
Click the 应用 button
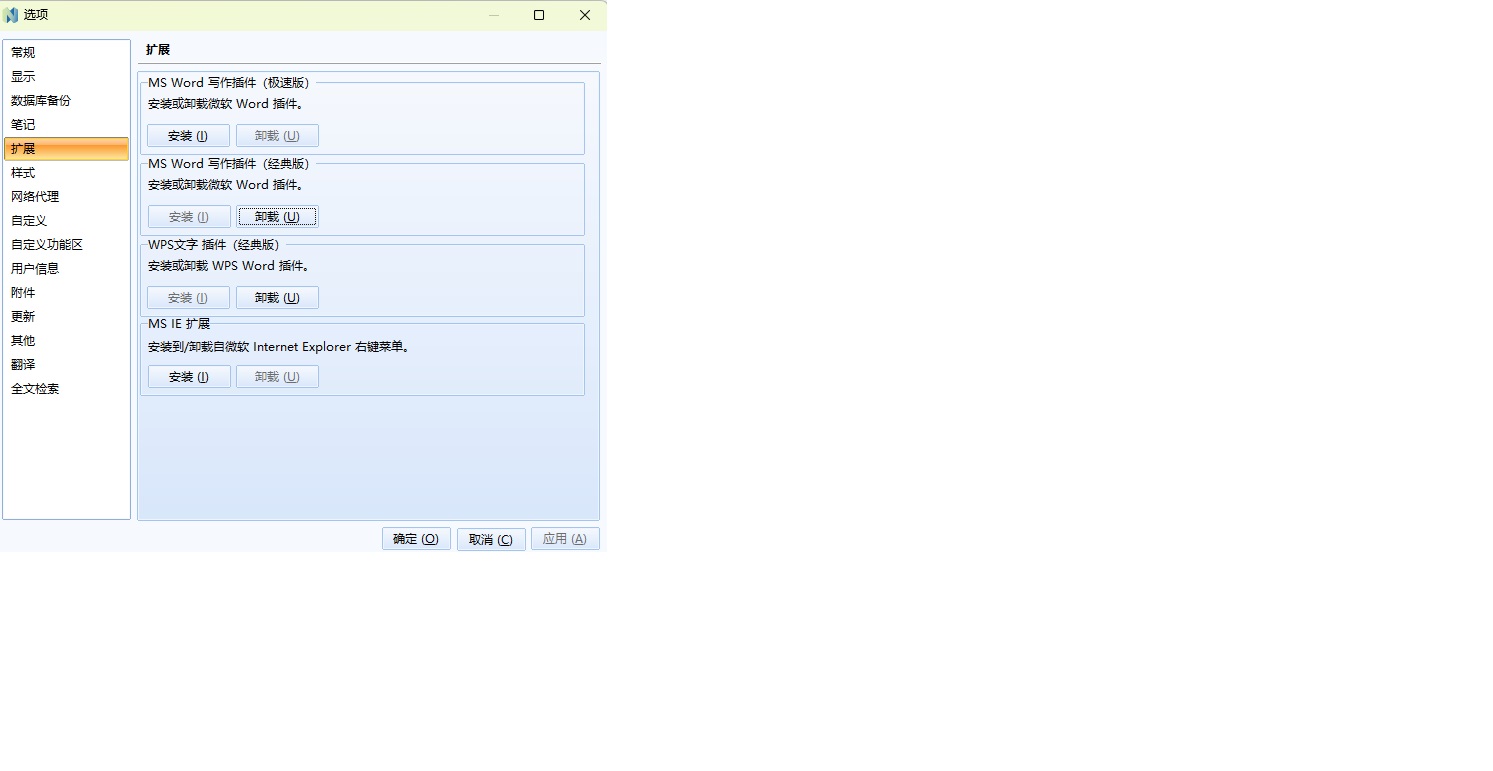coord(565,539)
